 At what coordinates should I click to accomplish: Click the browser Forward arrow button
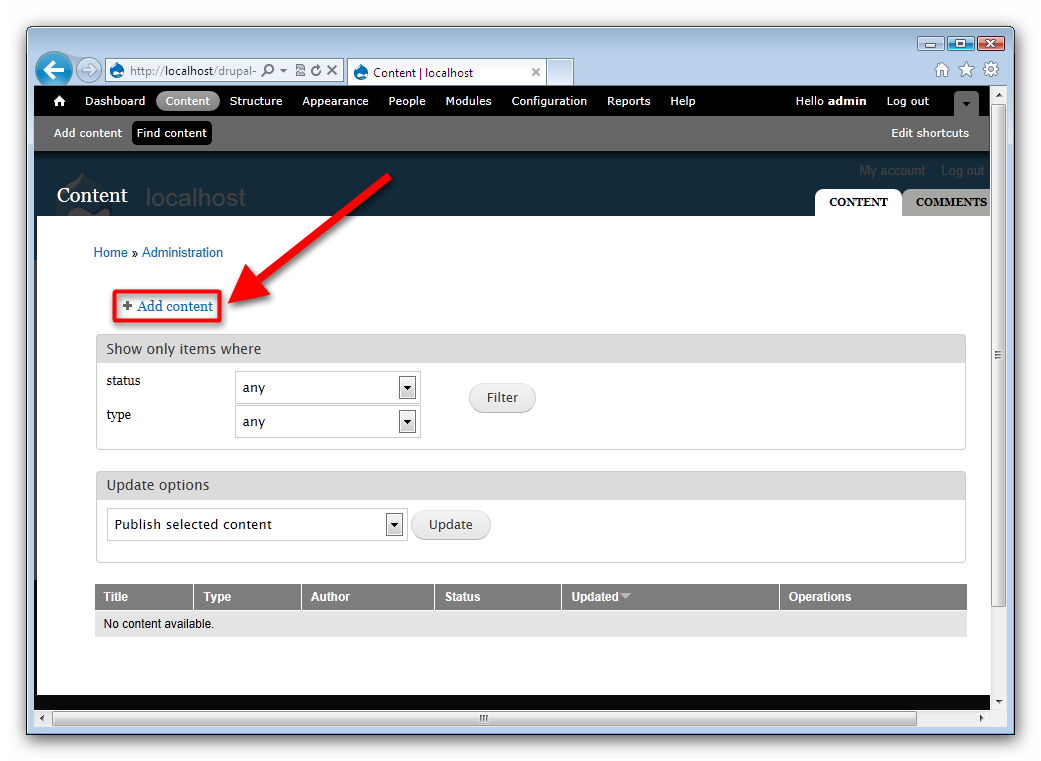(x=88, y=70)
